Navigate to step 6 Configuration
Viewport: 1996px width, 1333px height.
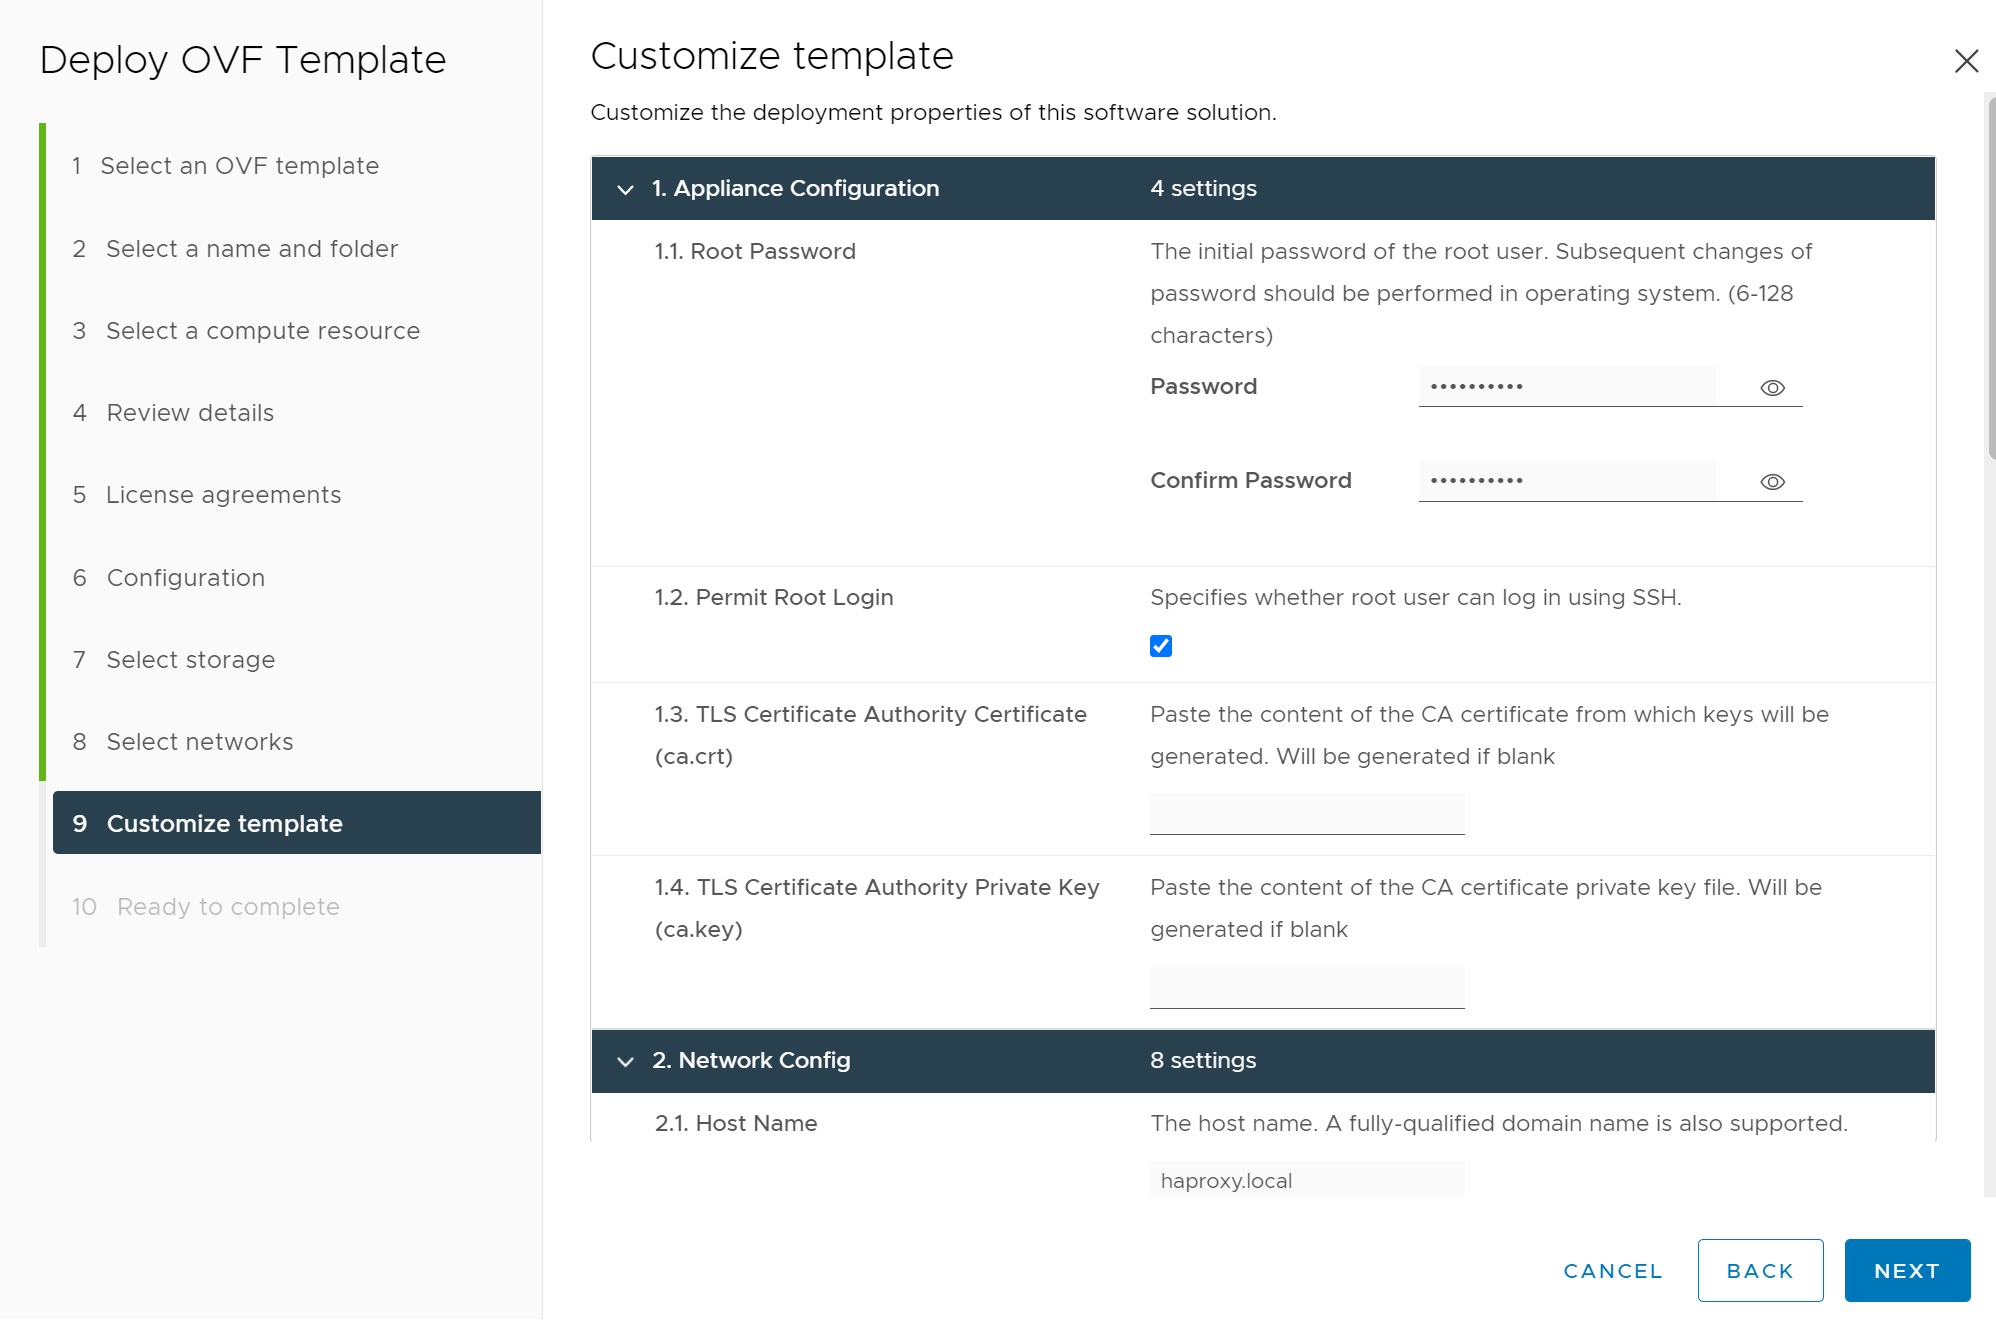[185, 578]
